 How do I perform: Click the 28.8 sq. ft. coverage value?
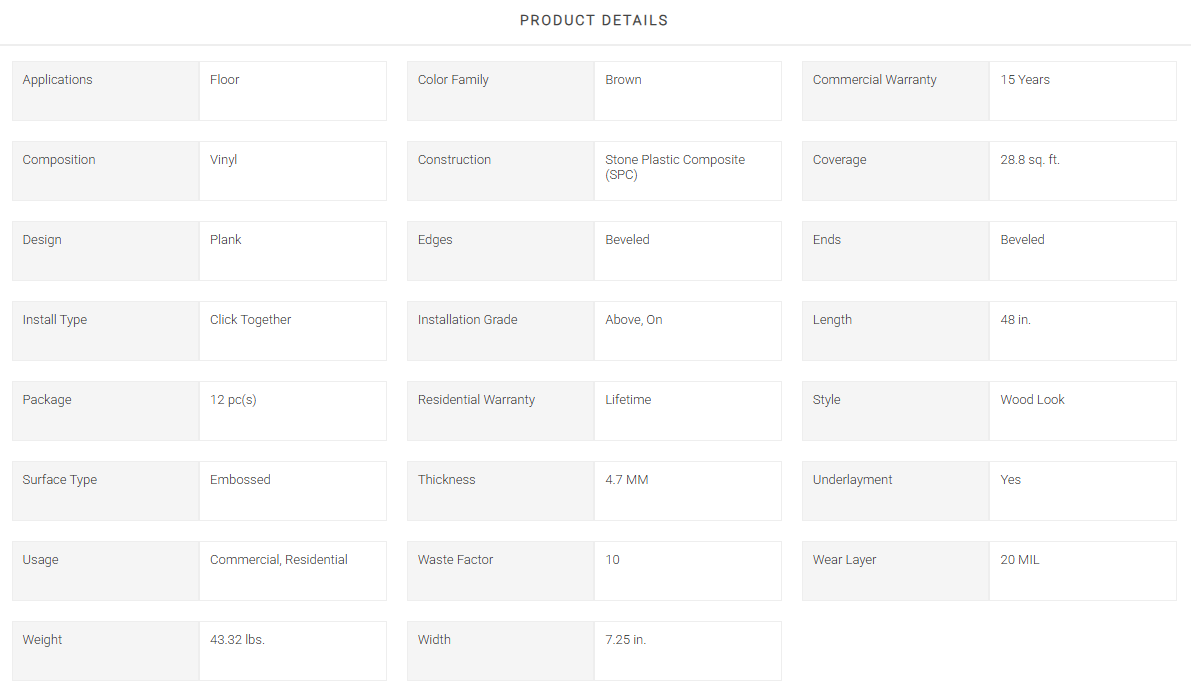tap(1029, 160)
